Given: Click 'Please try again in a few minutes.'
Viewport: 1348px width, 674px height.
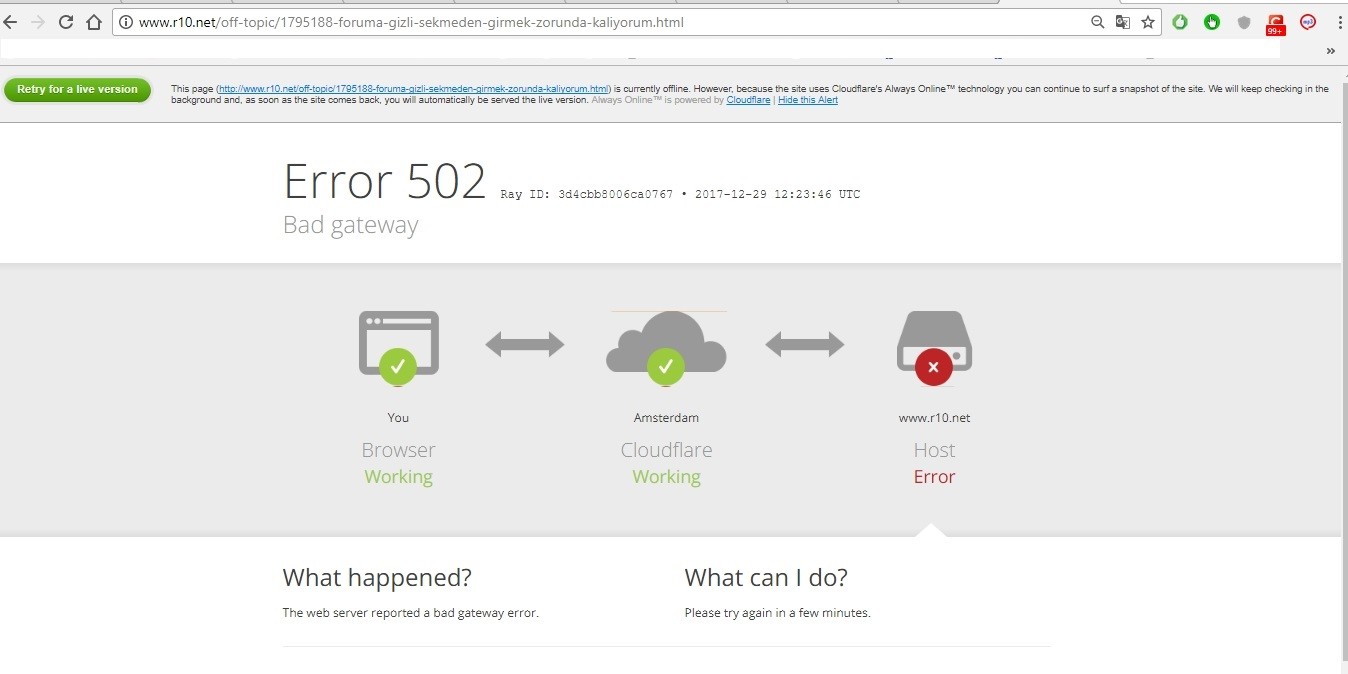Looking at the screenshot, I should [x=777, y=613].
